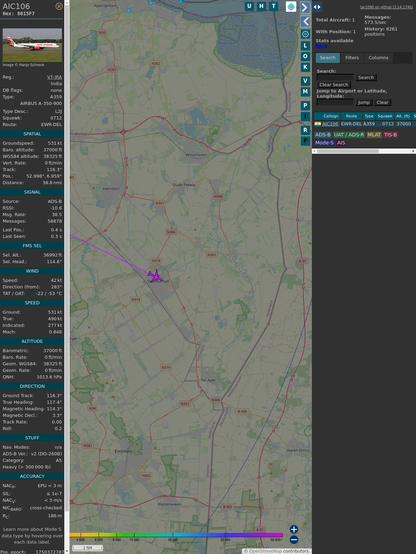Viewport: 416px width, 554px height.
Task: Click the aircraft list horizontal scrollbar
Action: pyautogui.click(x=364, y=151)
